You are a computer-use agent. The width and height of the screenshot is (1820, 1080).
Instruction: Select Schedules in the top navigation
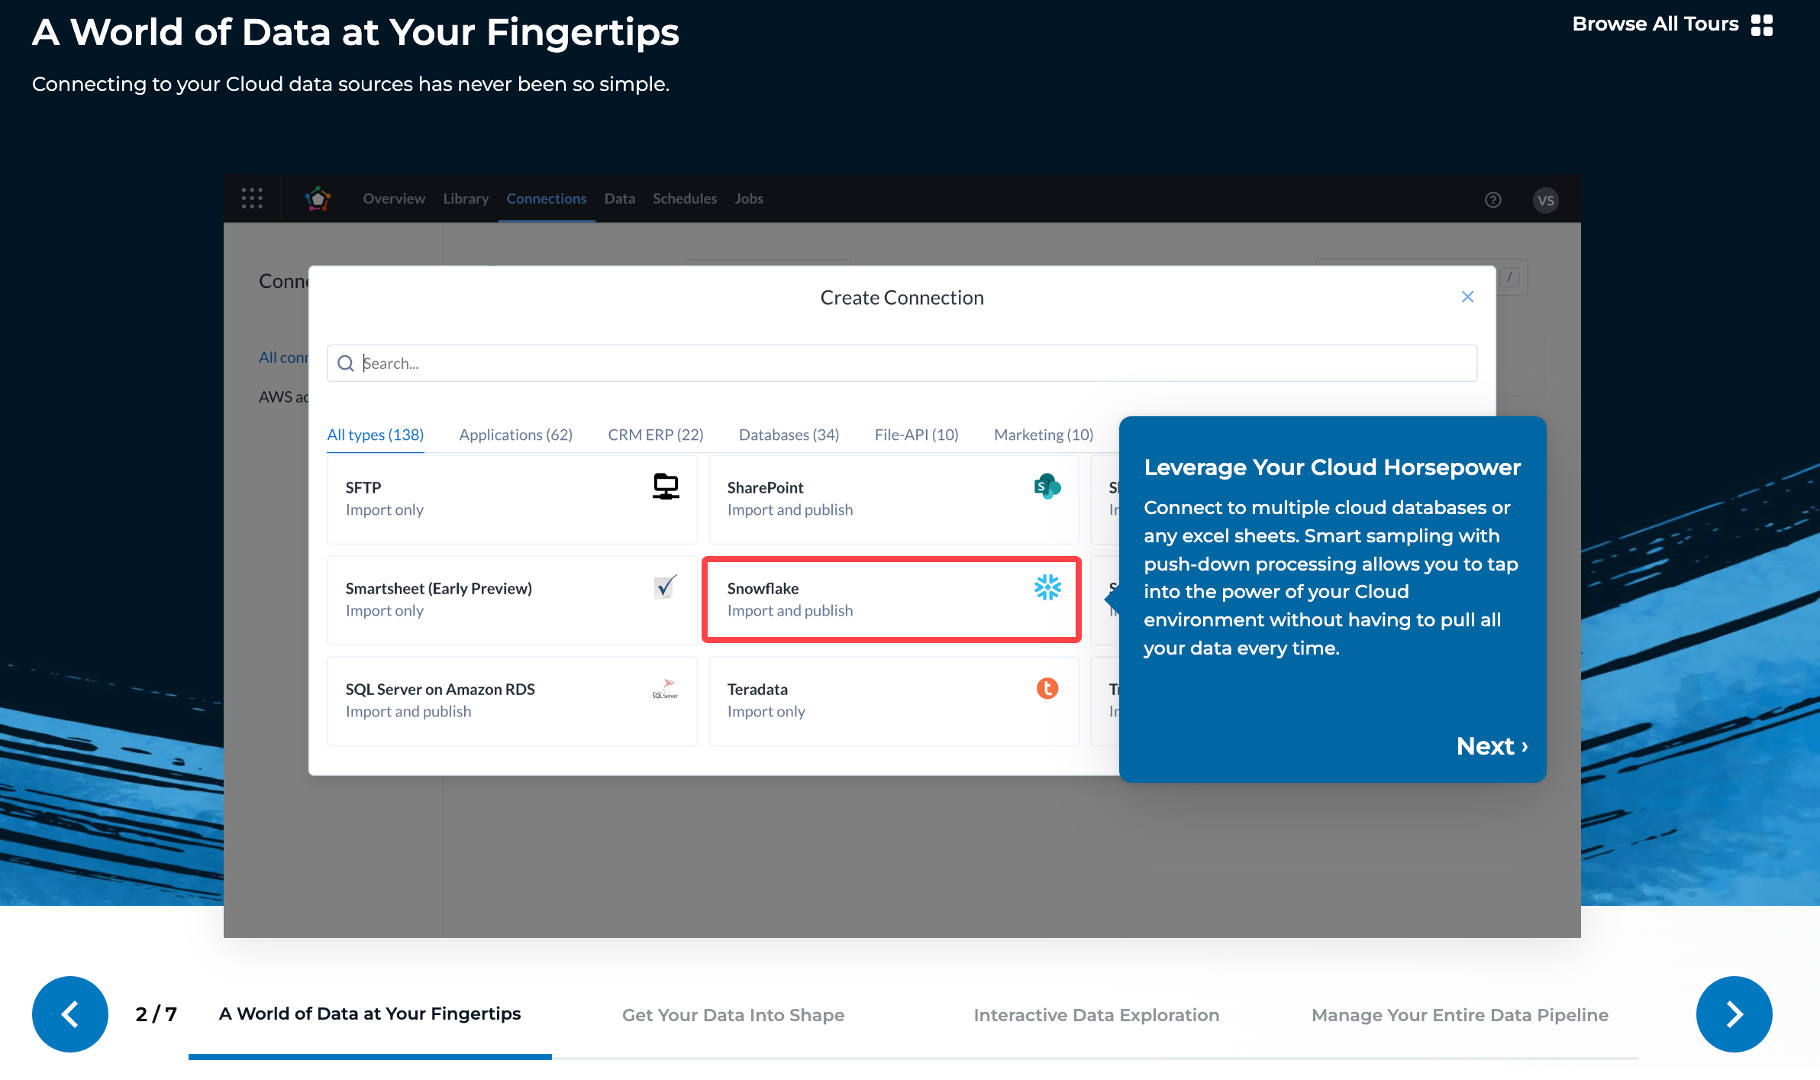684,198
